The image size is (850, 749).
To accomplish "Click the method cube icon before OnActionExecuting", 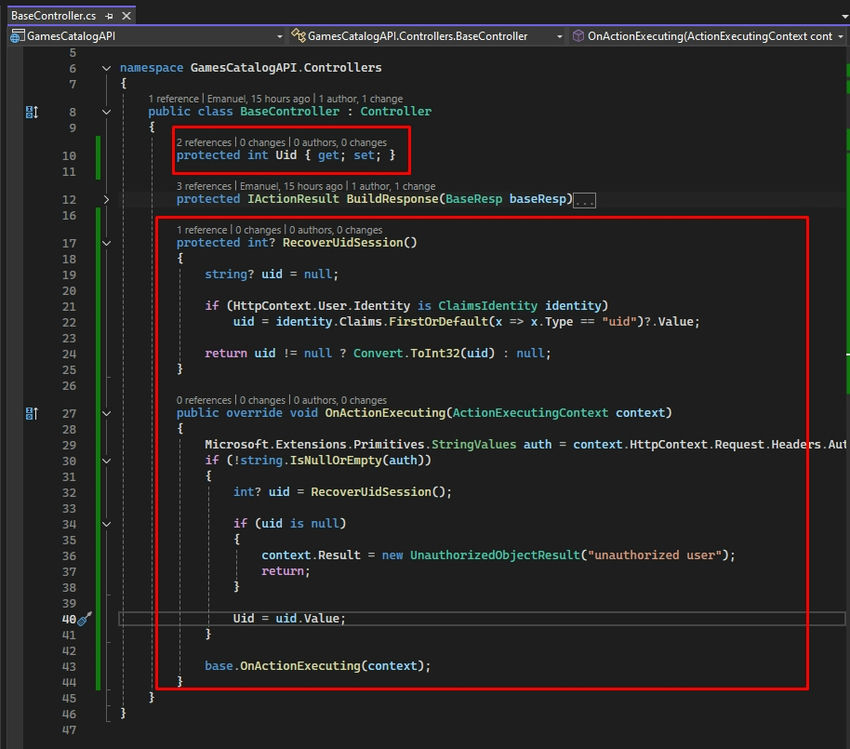I will [x=578, y=35].
